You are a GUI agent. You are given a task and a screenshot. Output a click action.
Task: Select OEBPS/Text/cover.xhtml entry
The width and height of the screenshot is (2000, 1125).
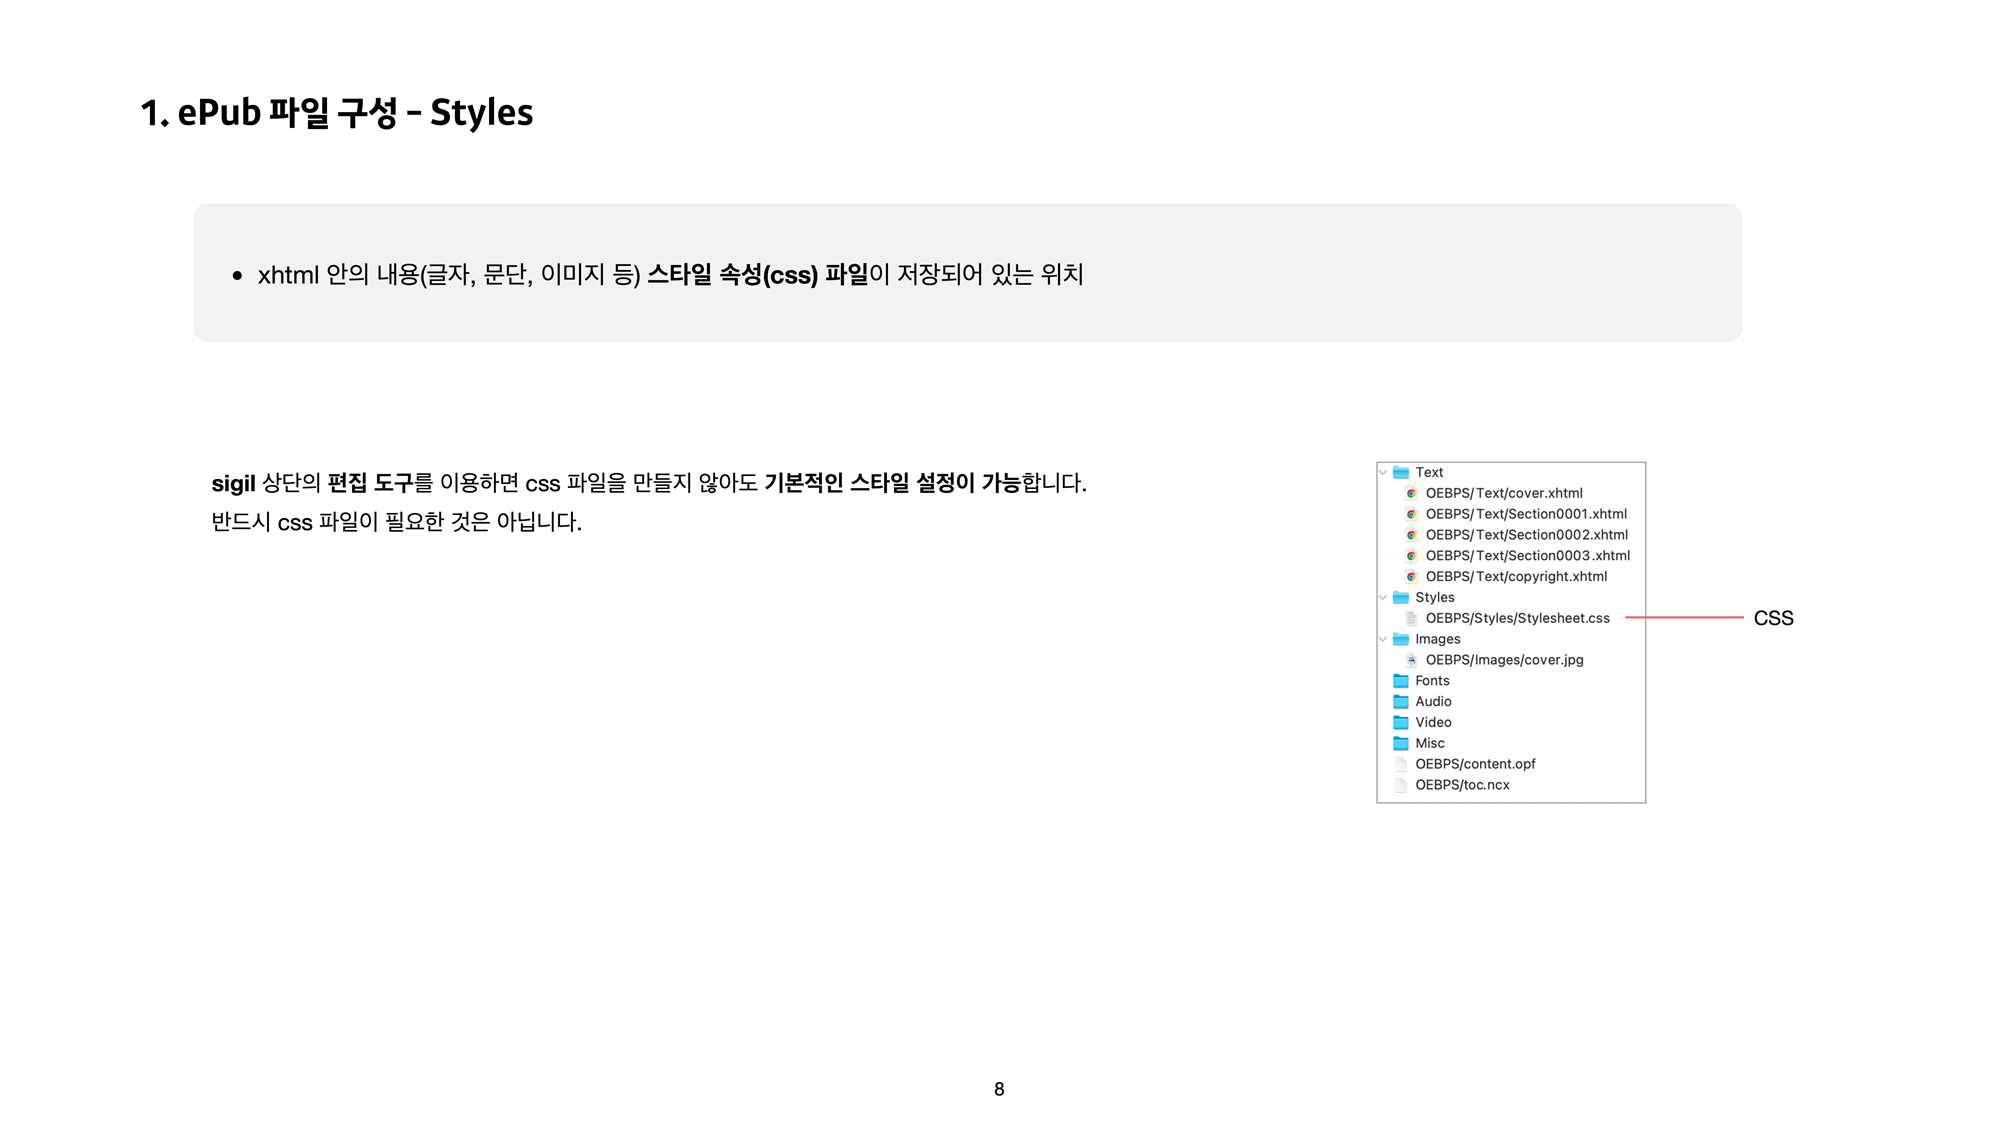pyautogui.click(x=1504, y=493)
